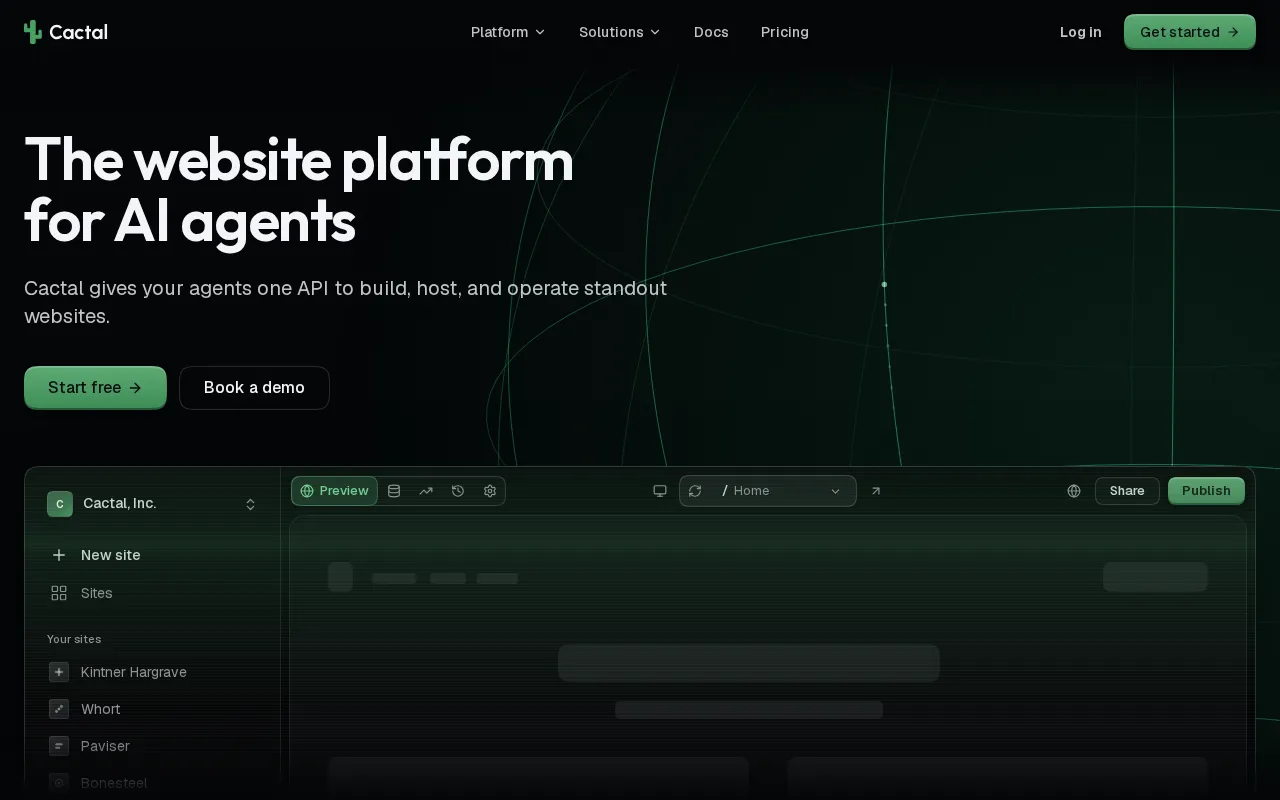Screen dimensions: 1280x800
Task: Open the Platform menu
Action: pos(508,32)
